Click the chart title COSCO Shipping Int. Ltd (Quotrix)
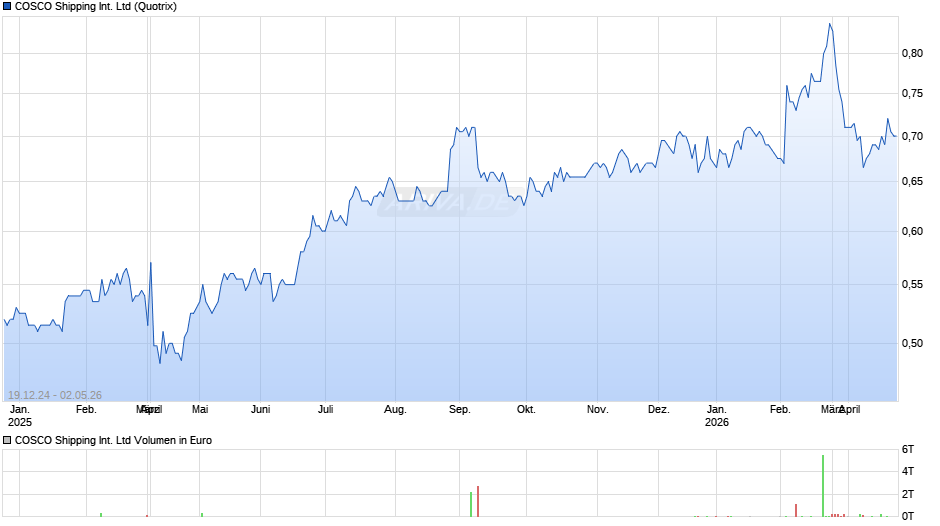Viewport: 940px width, 526px height. tap(95, 7)
